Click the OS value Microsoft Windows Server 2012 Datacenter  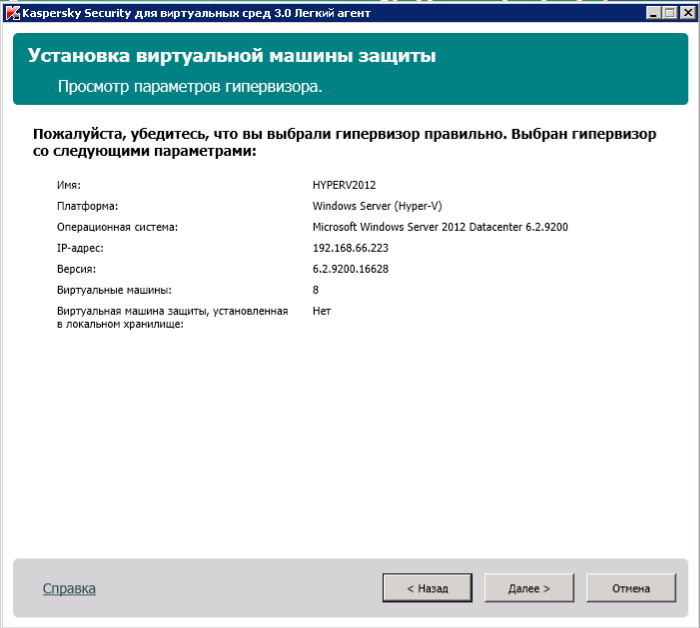click(440, 227)
